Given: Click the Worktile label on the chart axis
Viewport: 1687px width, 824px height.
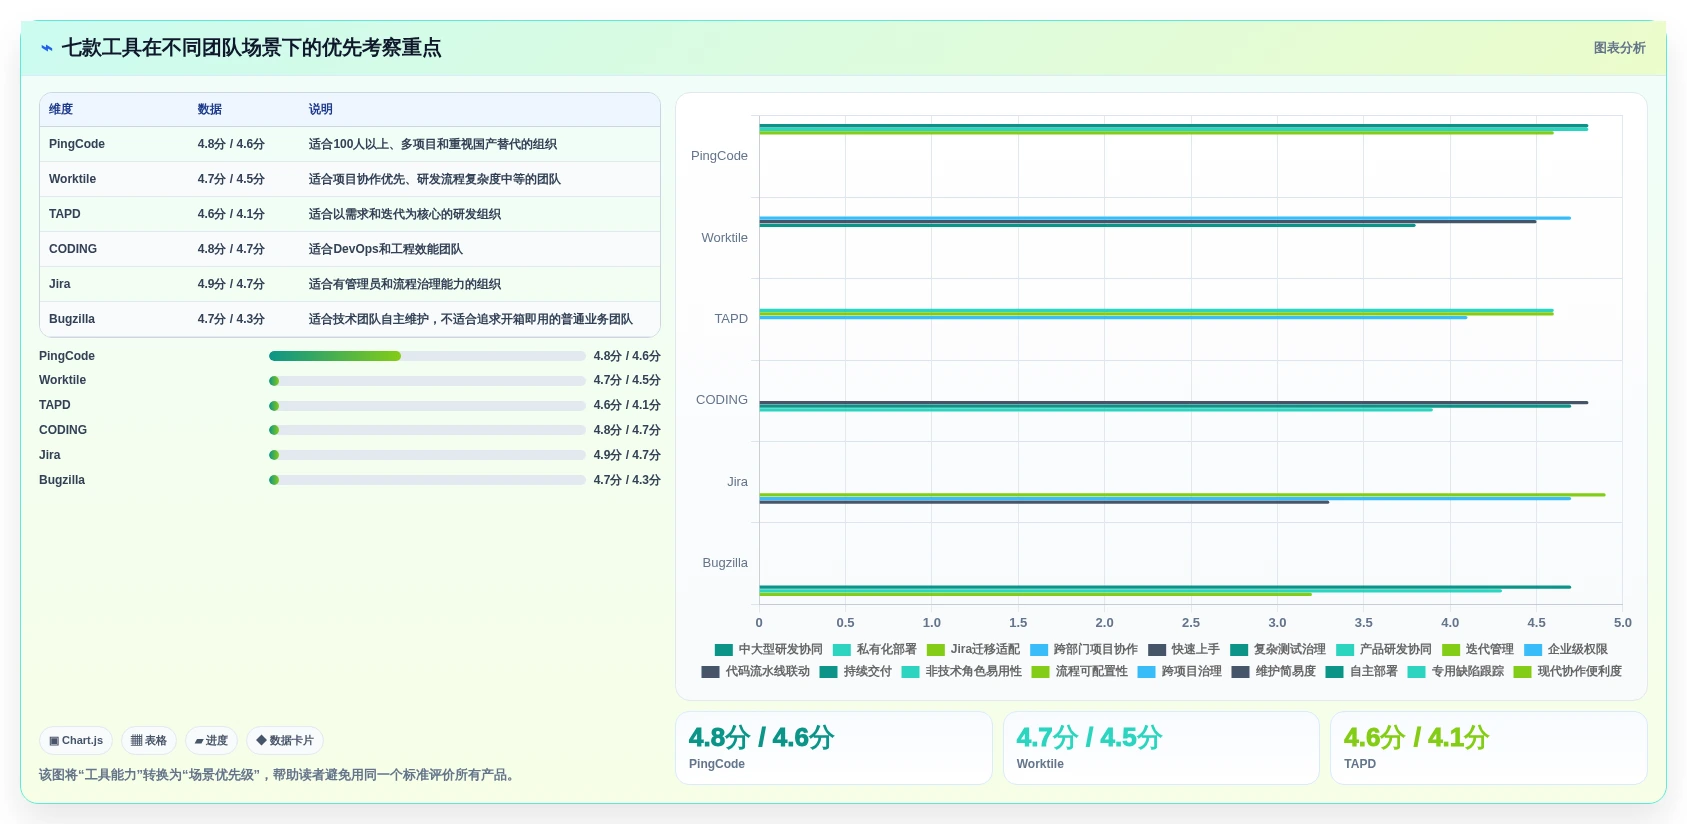Looking at the screenshot, I should click(x=724, y=238).
